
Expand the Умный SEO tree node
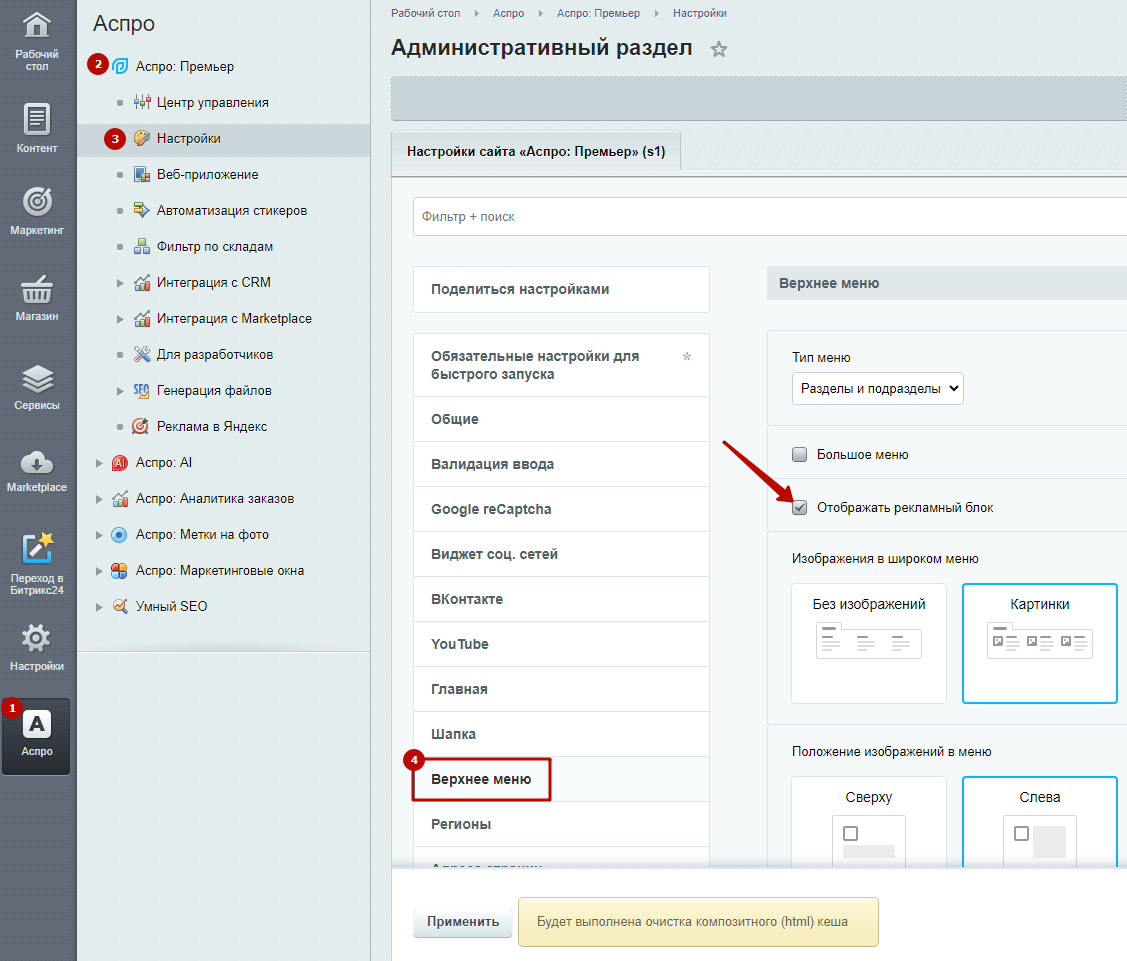(x=99, y=607)
